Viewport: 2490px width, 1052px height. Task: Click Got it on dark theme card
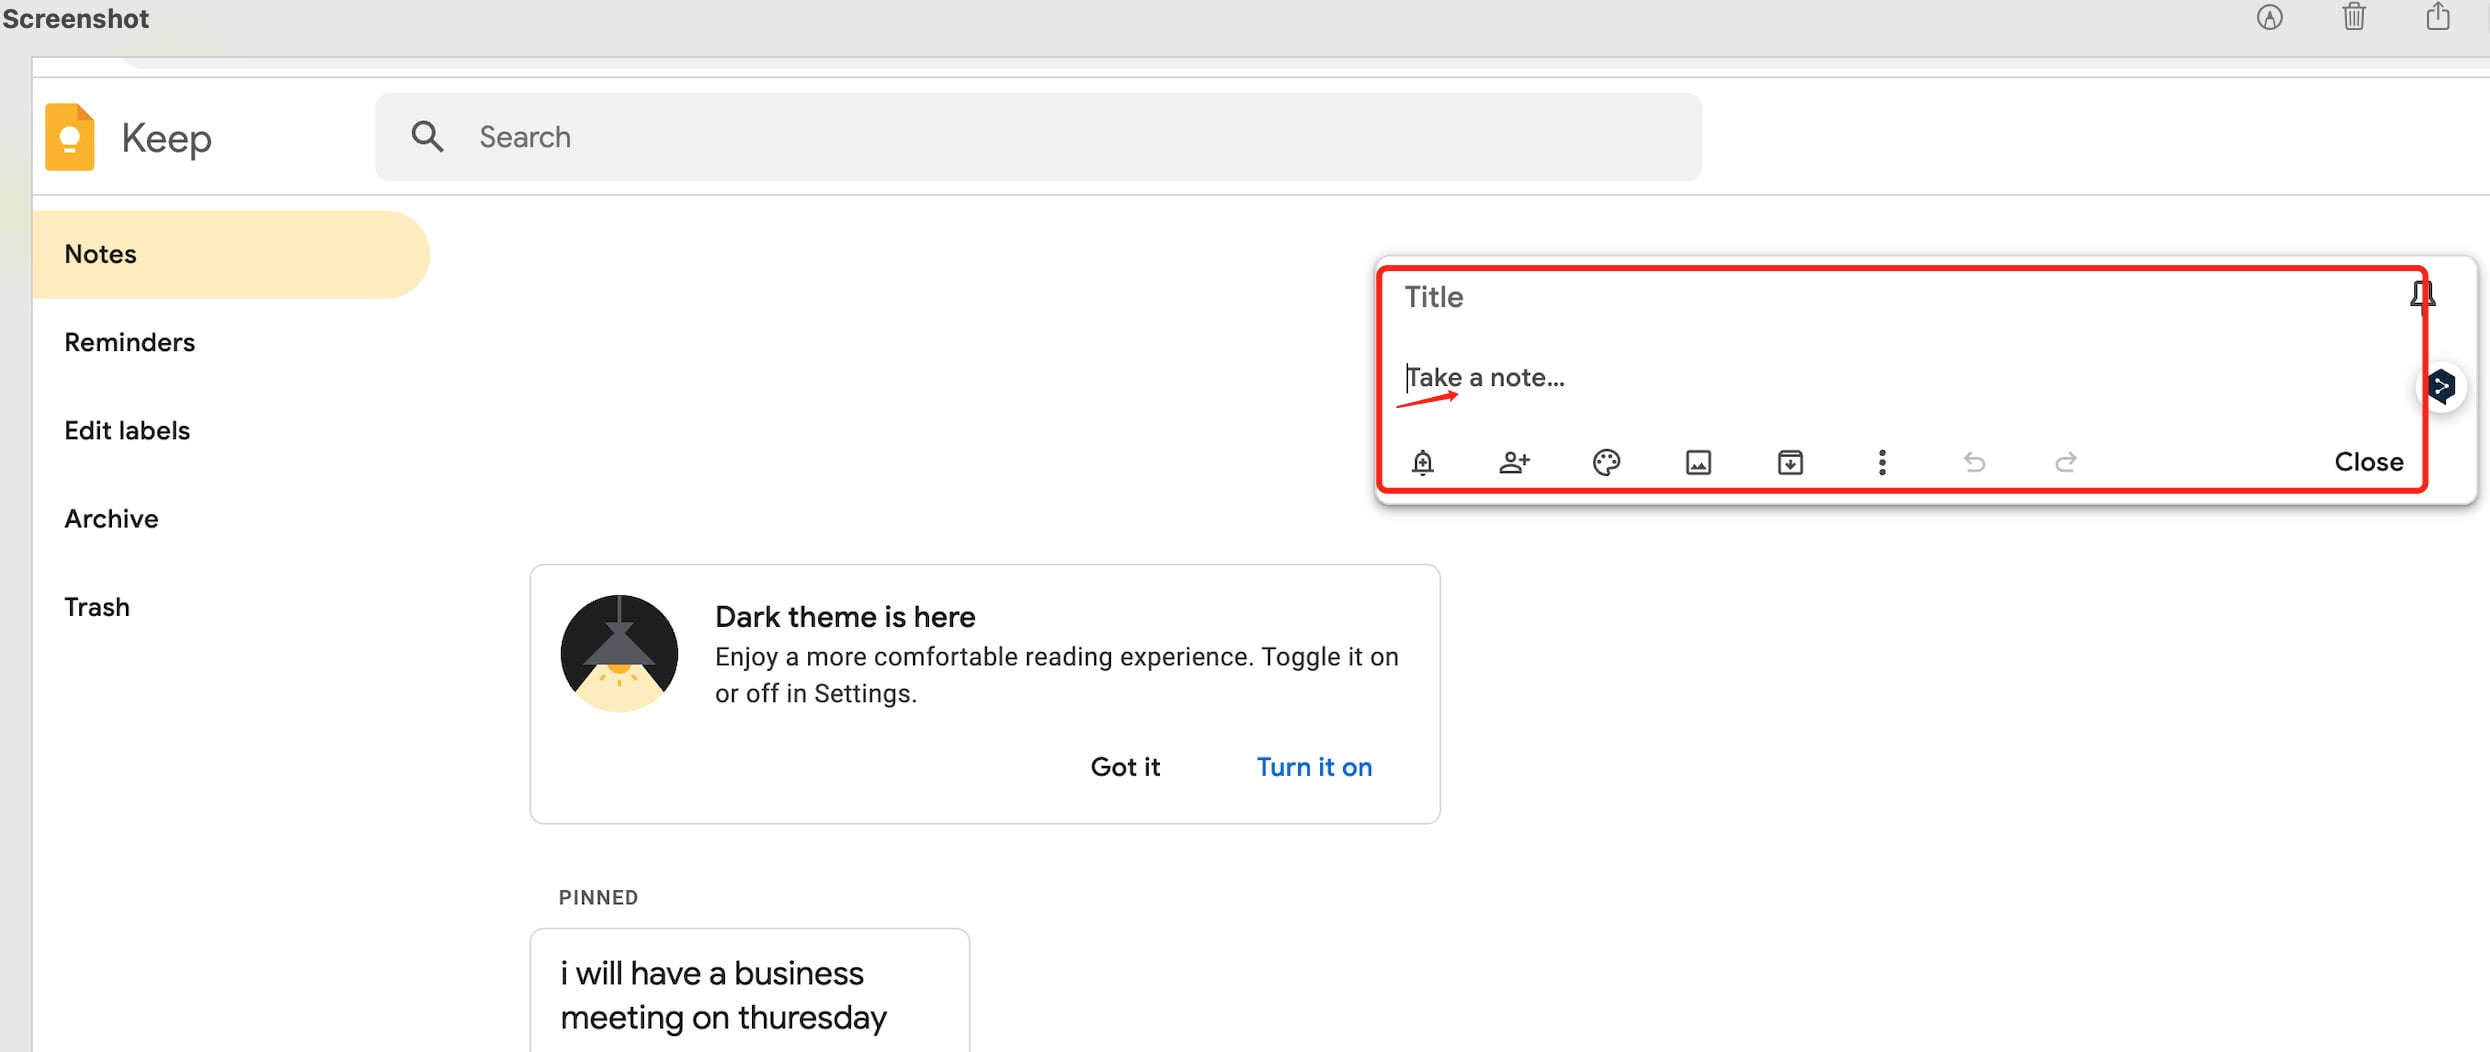pyautogui.click(x=1125, y=767)
